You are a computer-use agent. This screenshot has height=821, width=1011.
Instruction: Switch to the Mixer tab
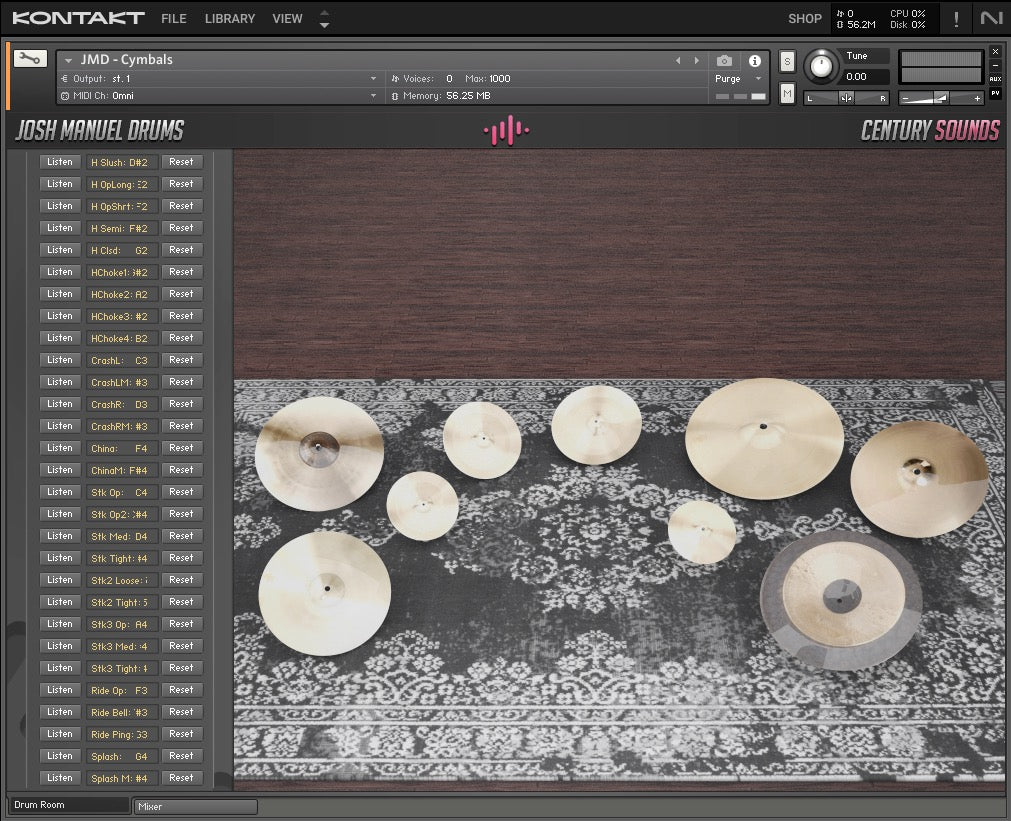(x=195, y=806)
